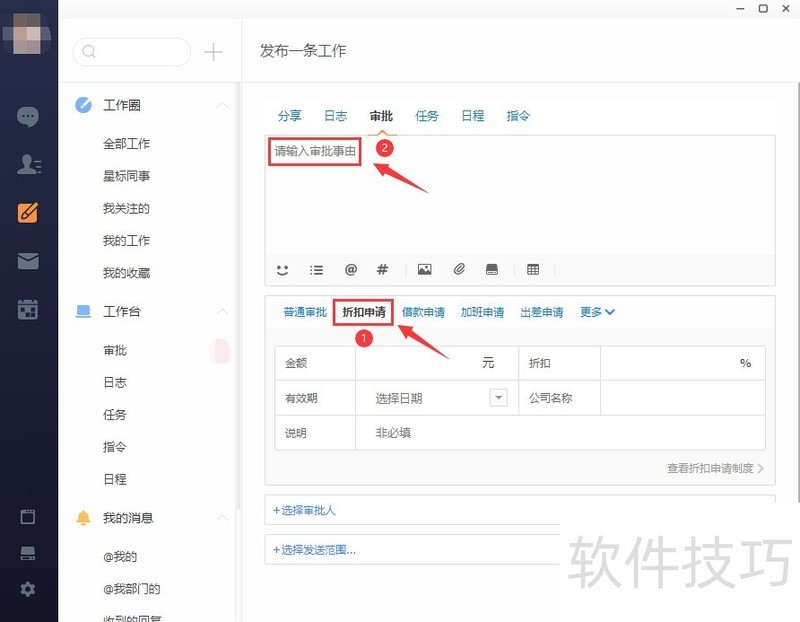
Task: Open @我的 messages
Action: (120, 557)
